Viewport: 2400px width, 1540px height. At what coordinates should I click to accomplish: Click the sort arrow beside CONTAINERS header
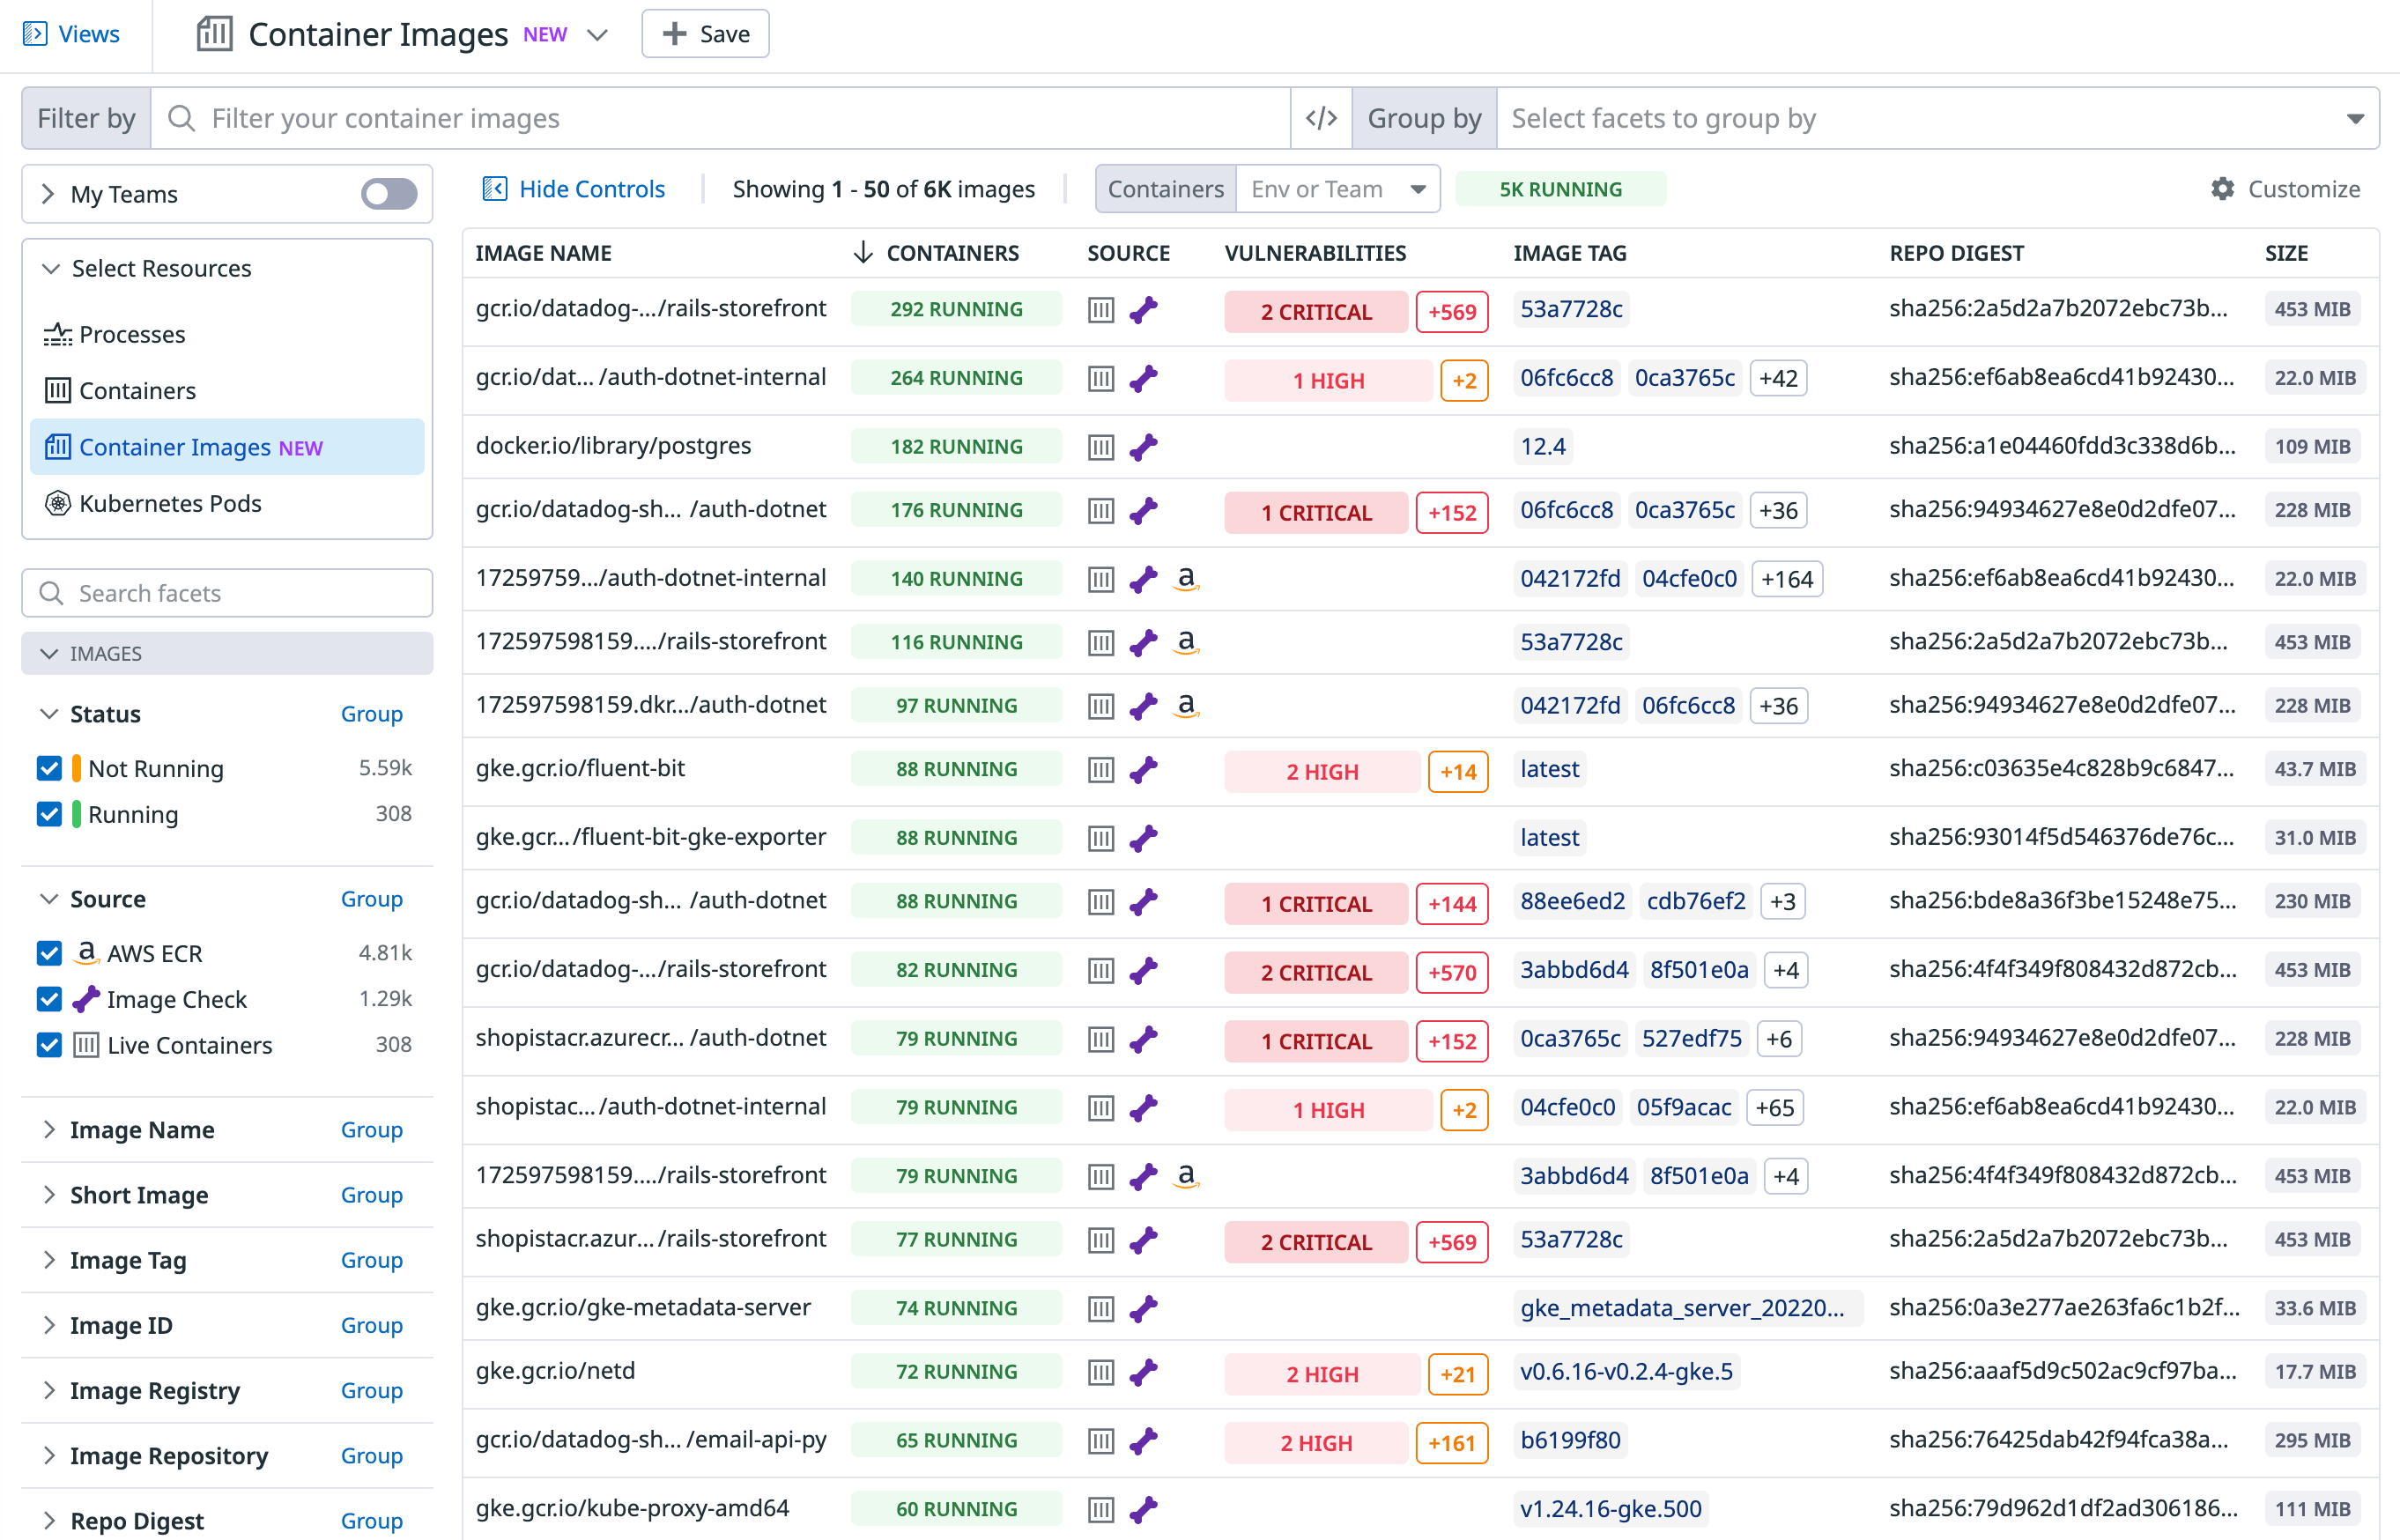coord(863,252)
